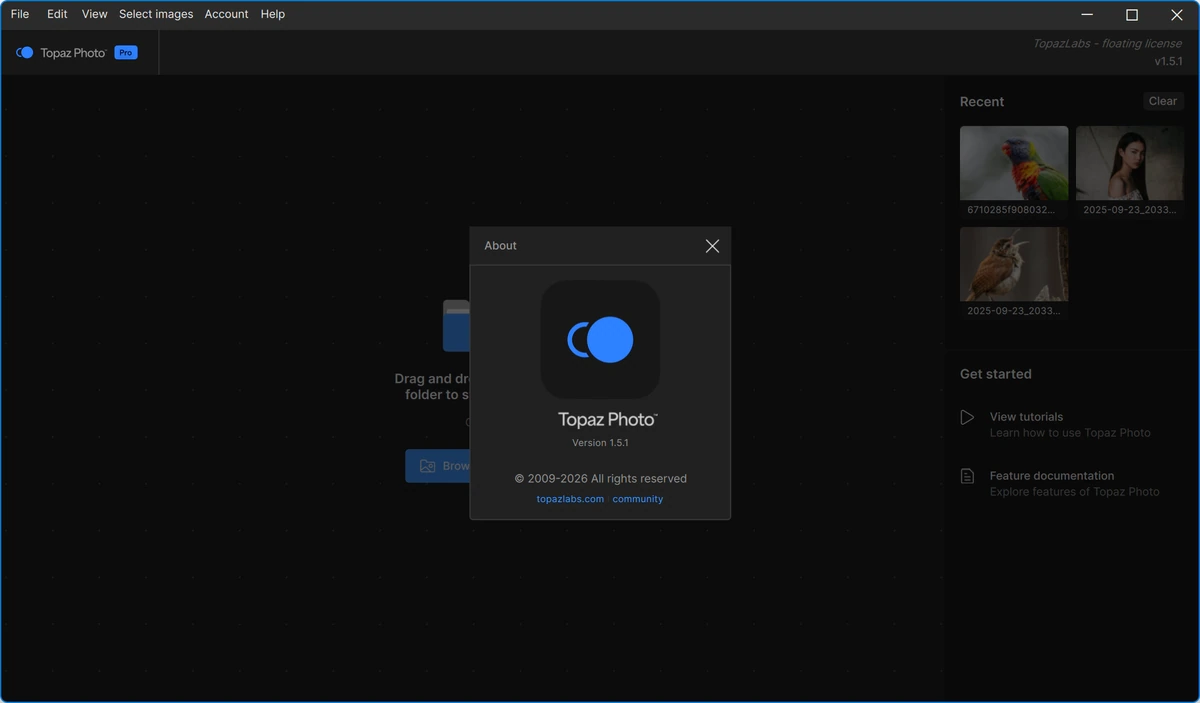This screenshot has height=703, width=1200.
Task: Click the View tutorials play icon
Action: tap(967, 417)
